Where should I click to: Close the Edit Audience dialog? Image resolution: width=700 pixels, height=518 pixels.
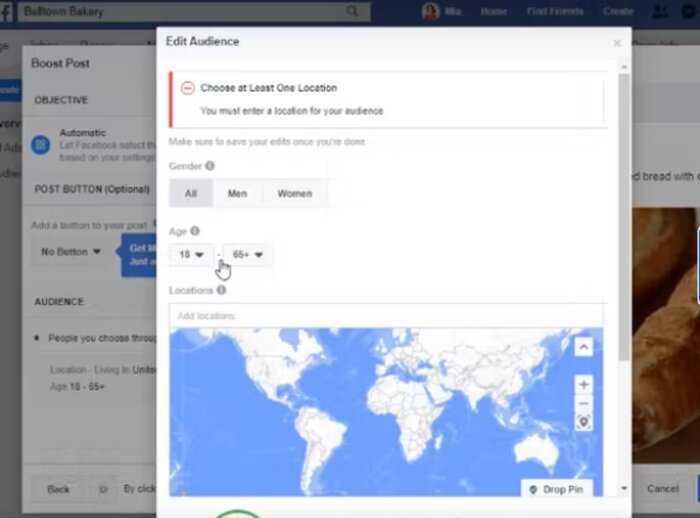click(x=617, y=43)
